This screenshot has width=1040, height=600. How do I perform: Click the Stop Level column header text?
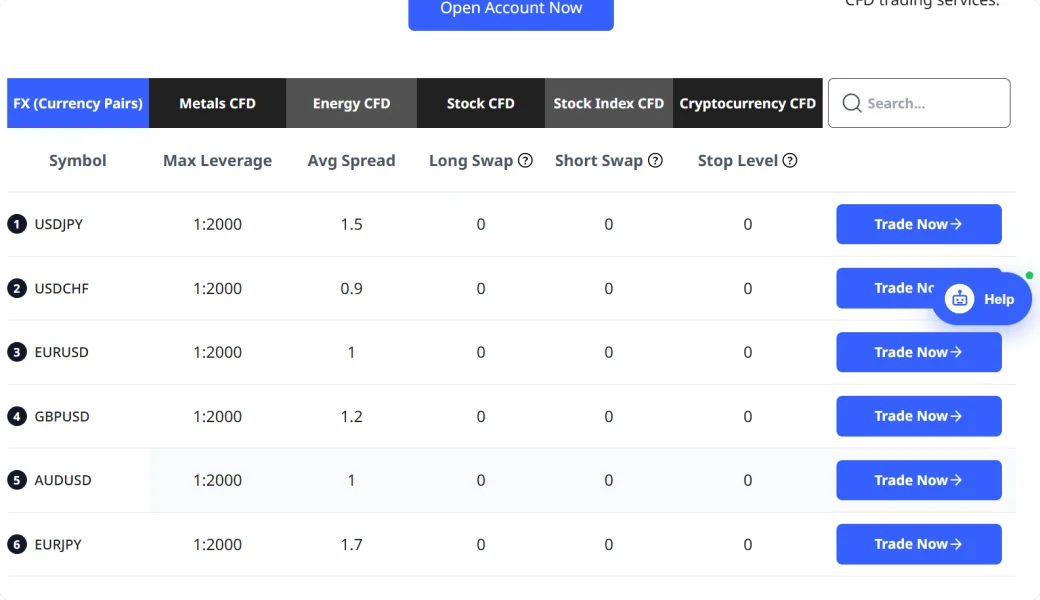click(738, 160)
